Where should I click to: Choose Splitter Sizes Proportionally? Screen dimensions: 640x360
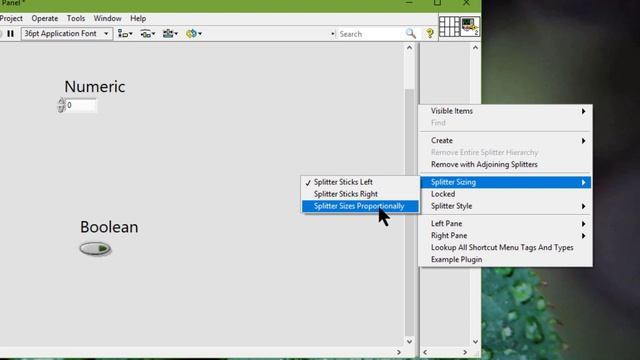point(360,206)
